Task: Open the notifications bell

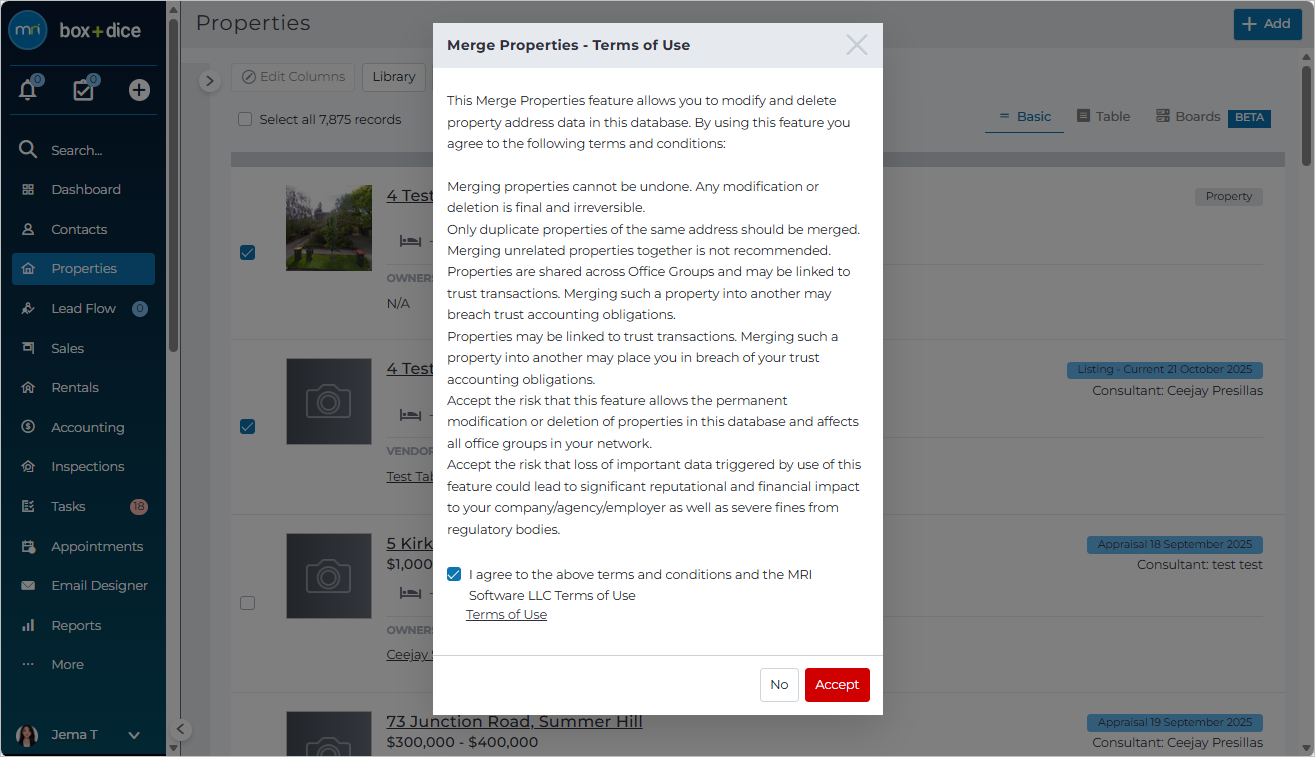Action: (x=28, y=90)
